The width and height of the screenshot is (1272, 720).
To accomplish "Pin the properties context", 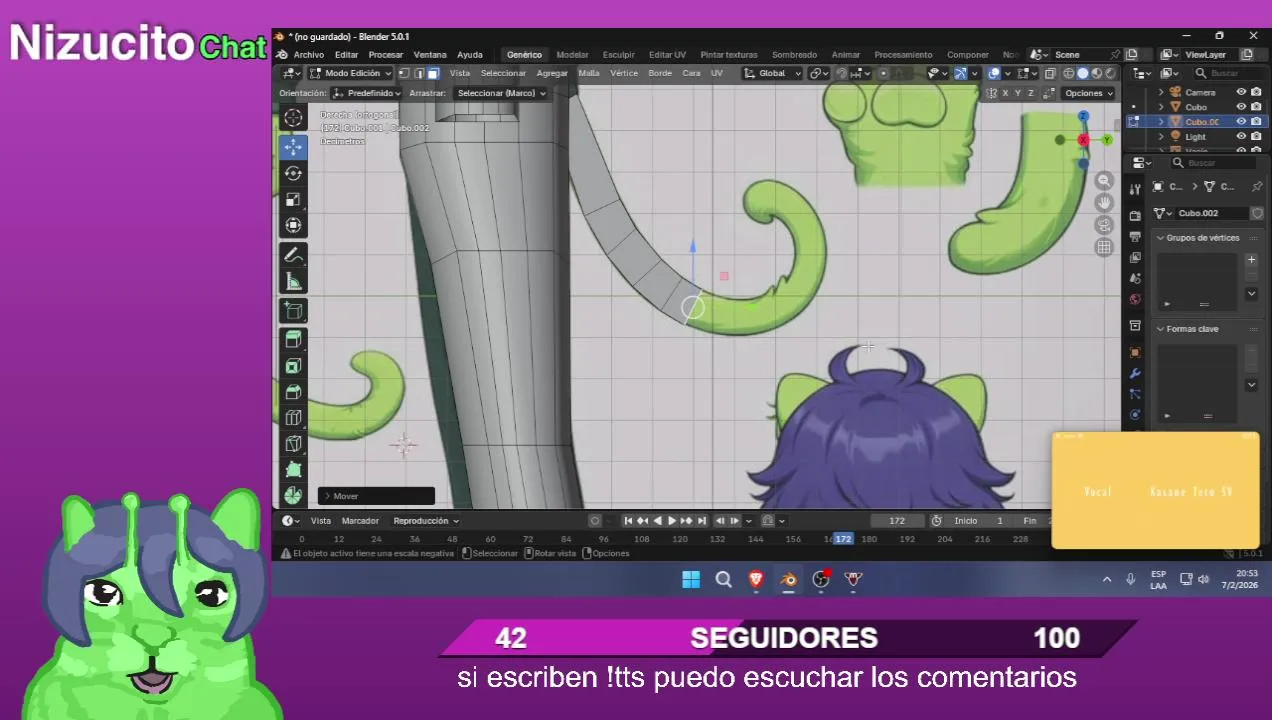I will tap(1257, 187).
